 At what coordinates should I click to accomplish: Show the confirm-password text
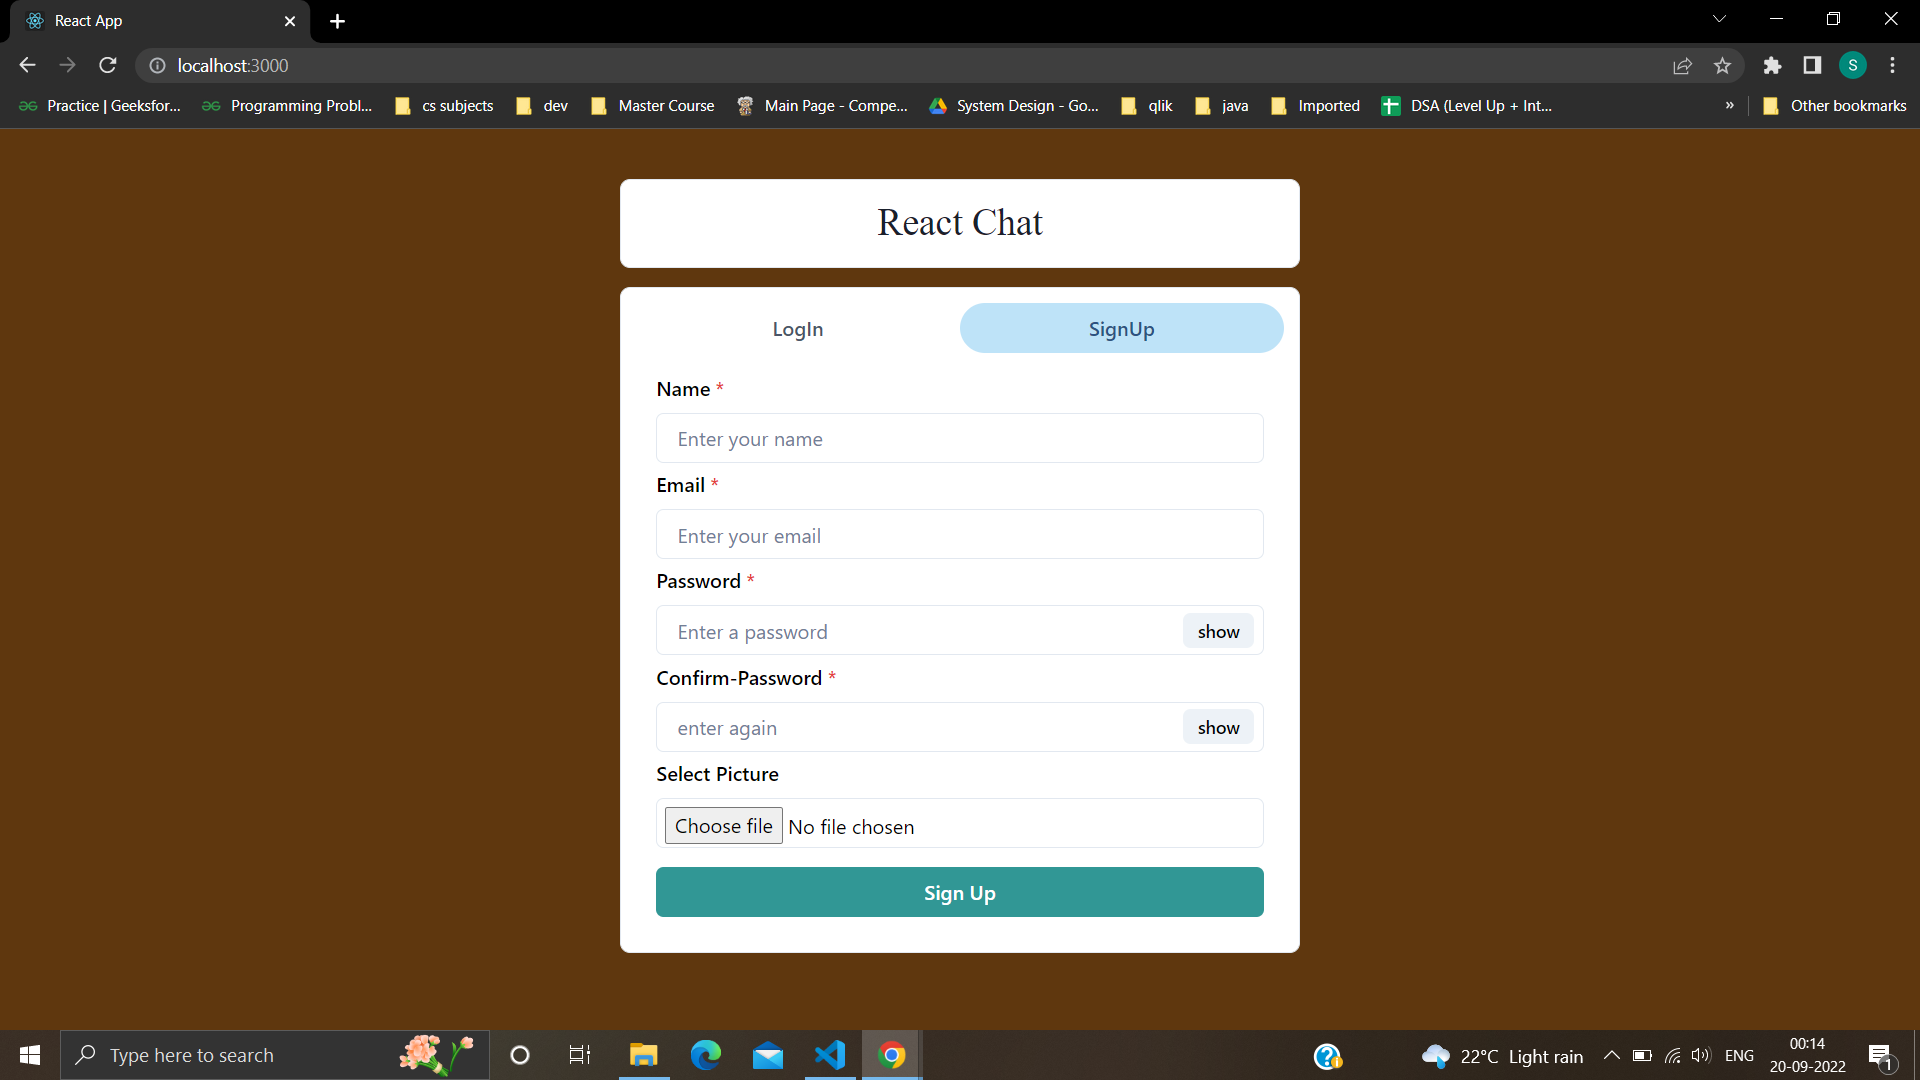tap(1218, 727)
